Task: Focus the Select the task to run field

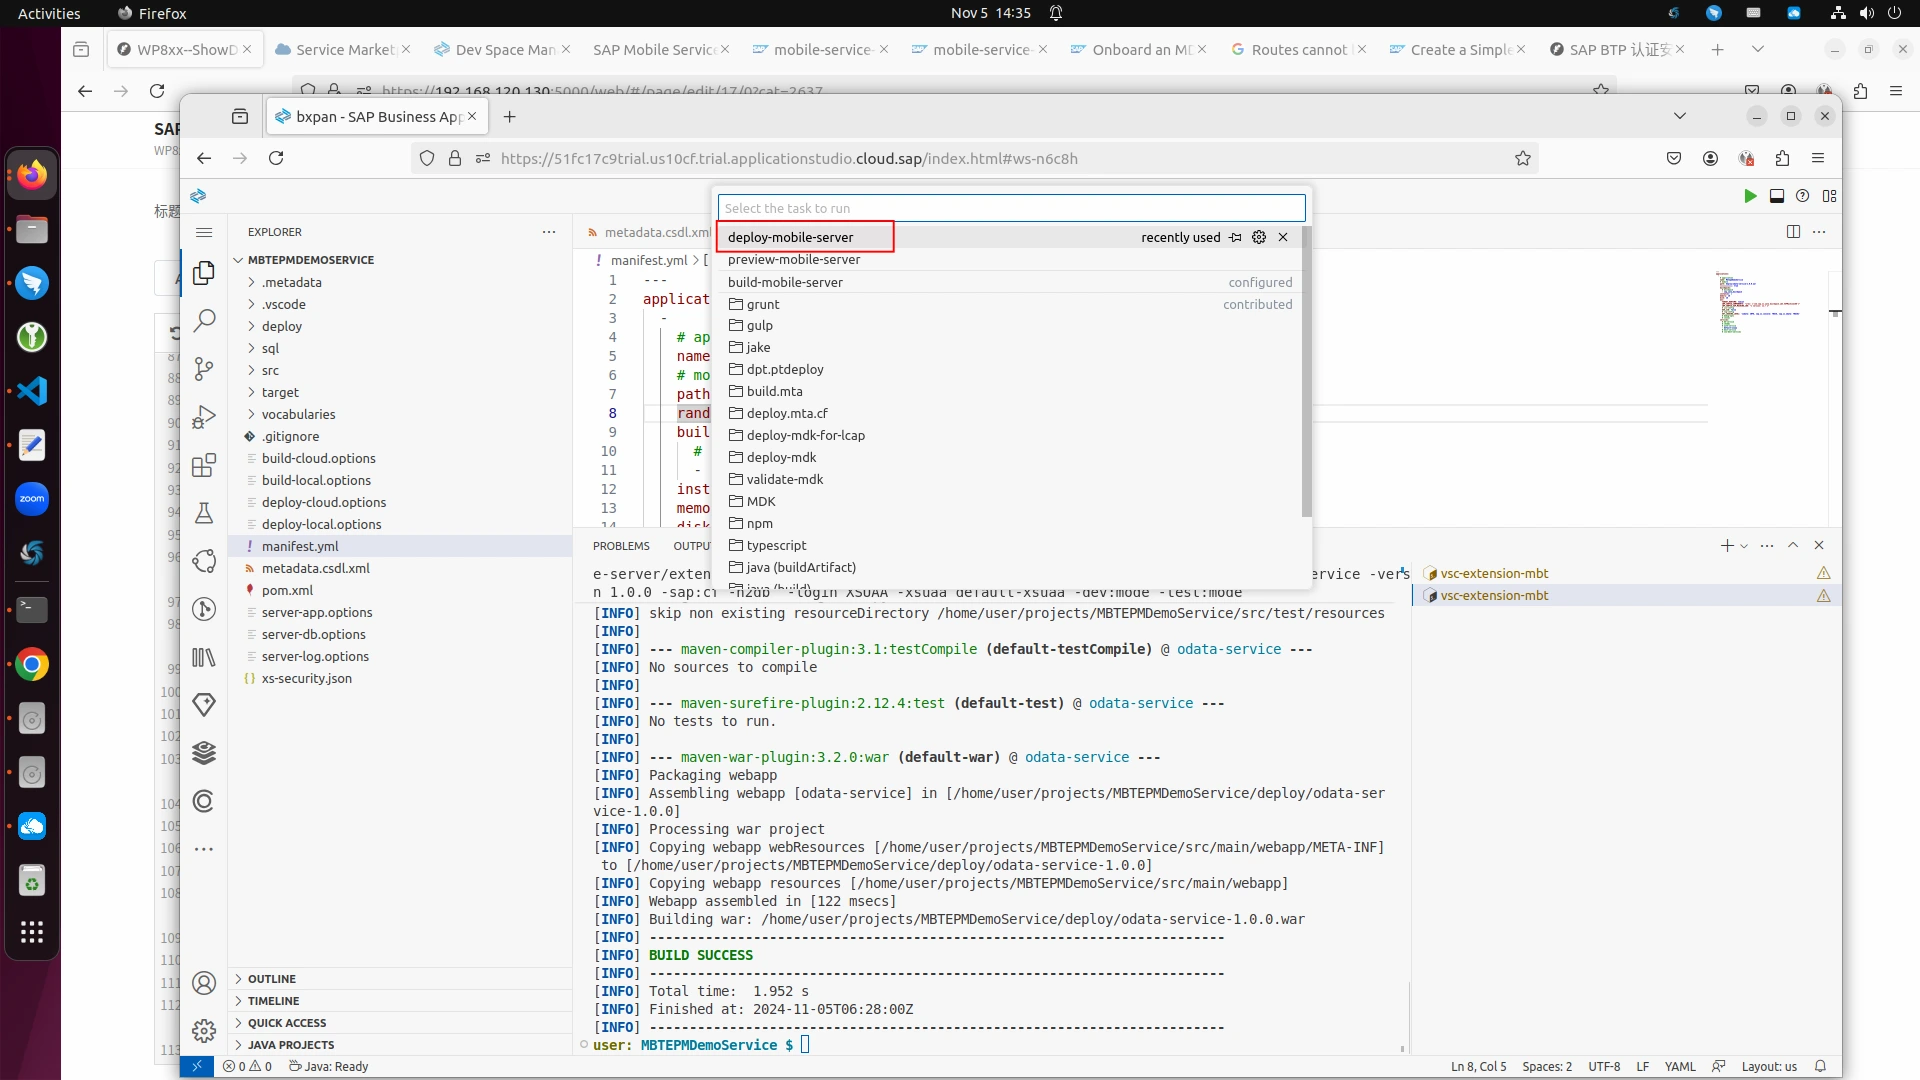Action: click(x=1011, y=208)
